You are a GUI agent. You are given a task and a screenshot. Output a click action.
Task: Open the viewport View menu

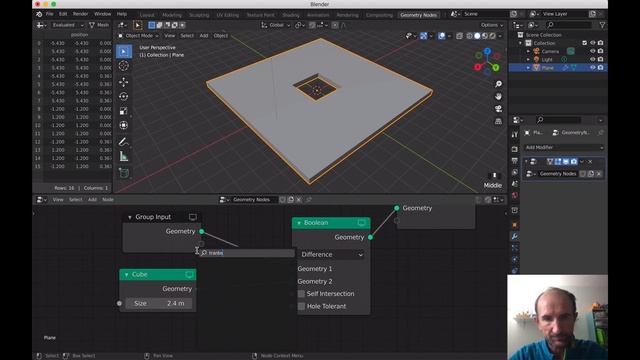pos(169,36)
